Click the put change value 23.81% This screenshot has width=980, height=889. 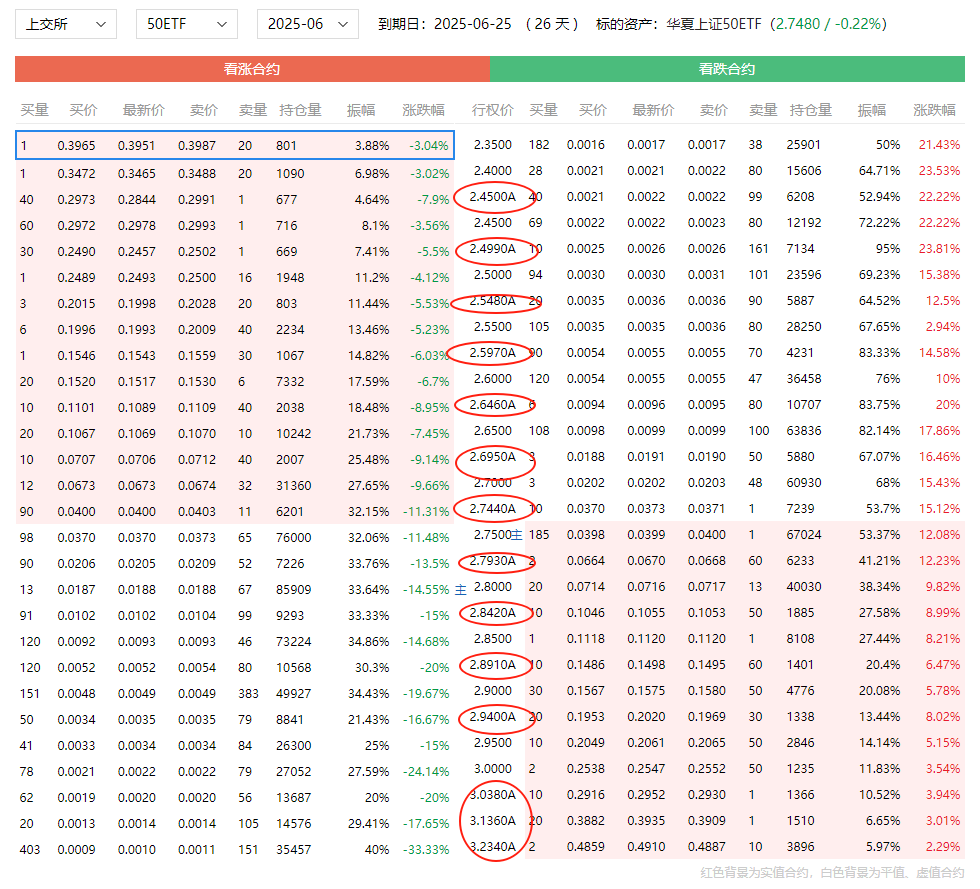940,249
